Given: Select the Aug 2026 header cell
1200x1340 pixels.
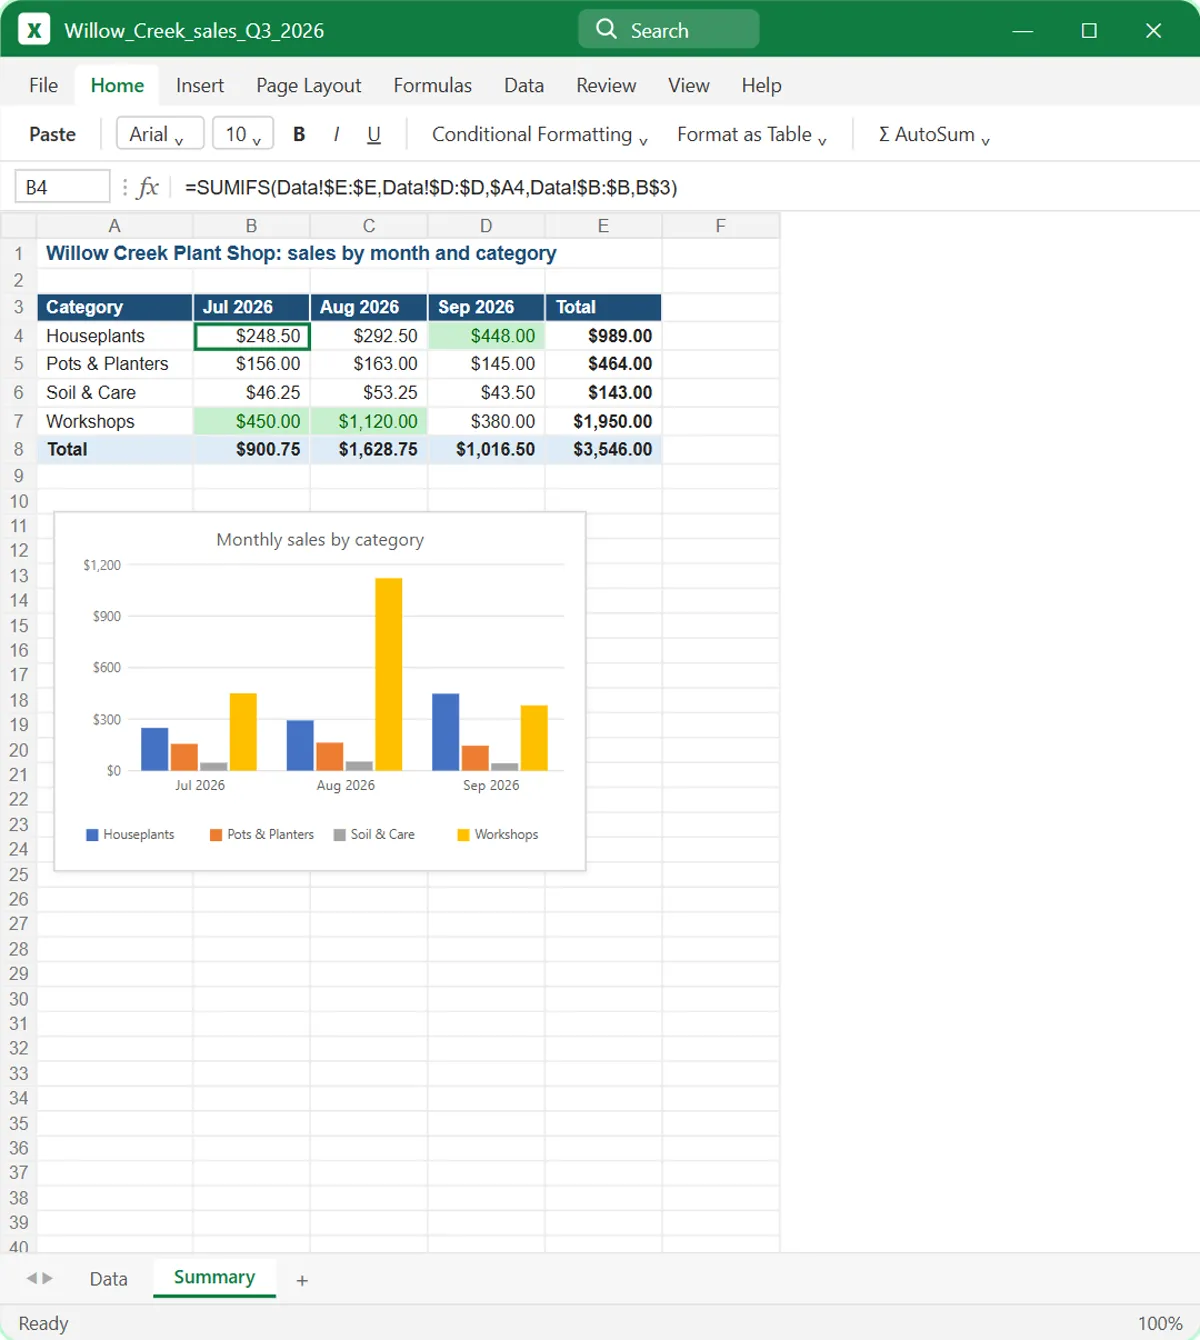Looking at the screenshot, I should click(x=369, y=307).
